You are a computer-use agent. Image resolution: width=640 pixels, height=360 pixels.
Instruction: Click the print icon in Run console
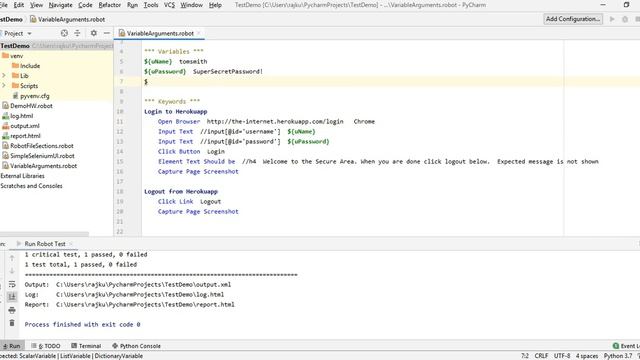(12, 310)
